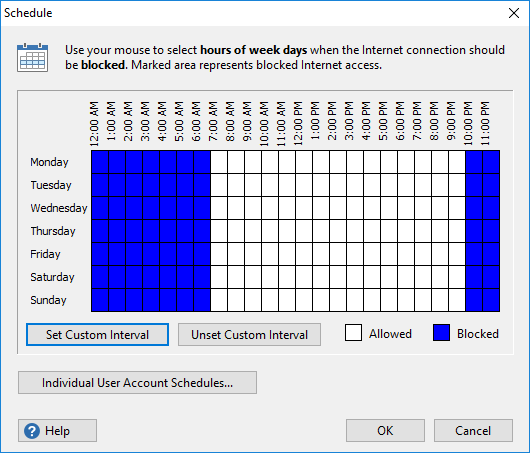
Task: Toggle the Monday 7:00 AM cell
Action: [x=219, y=162]
